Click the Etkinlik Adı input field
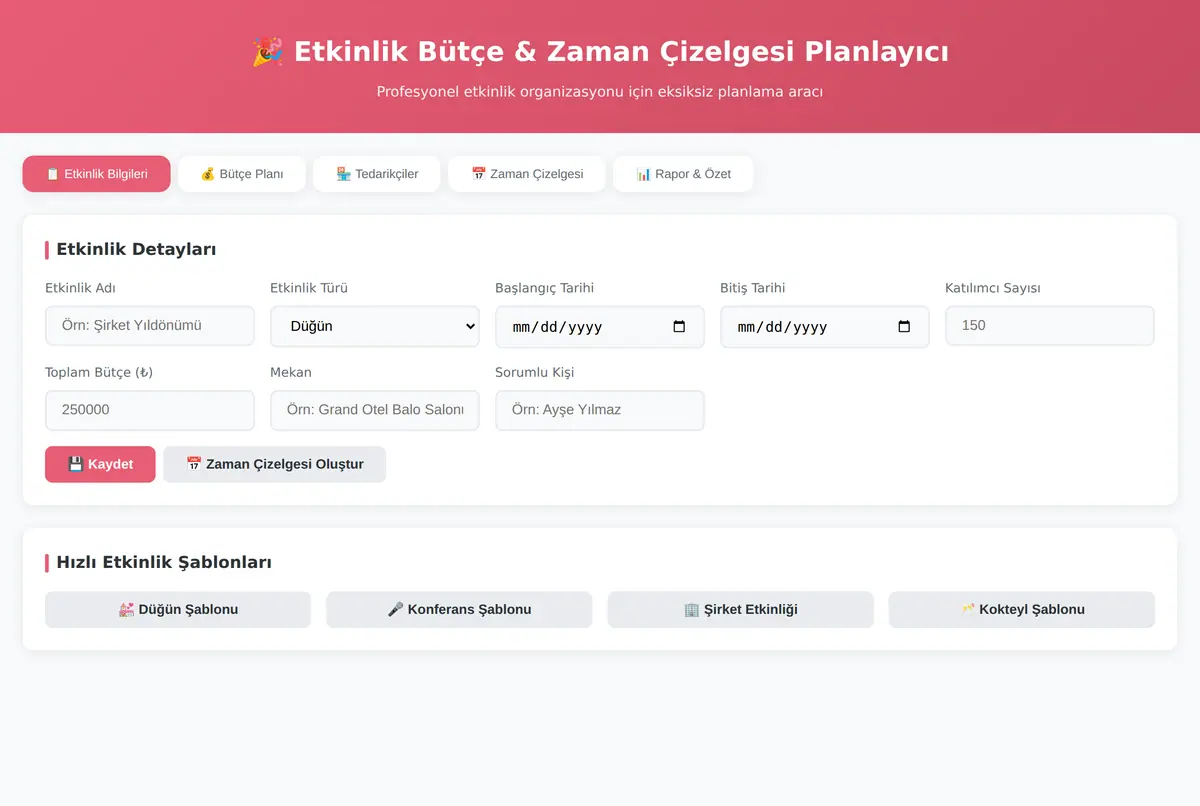The width and height of the screenshot is (1200, 806). (150, 326)
